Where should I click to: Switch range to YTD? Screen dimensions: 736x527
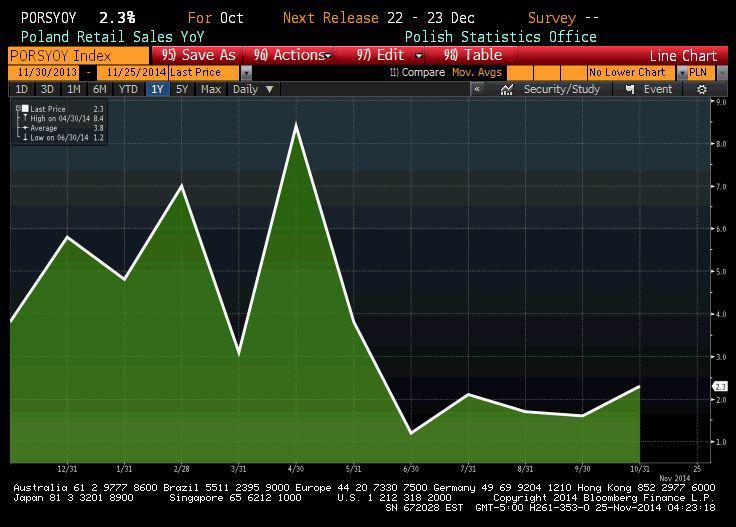128,89
